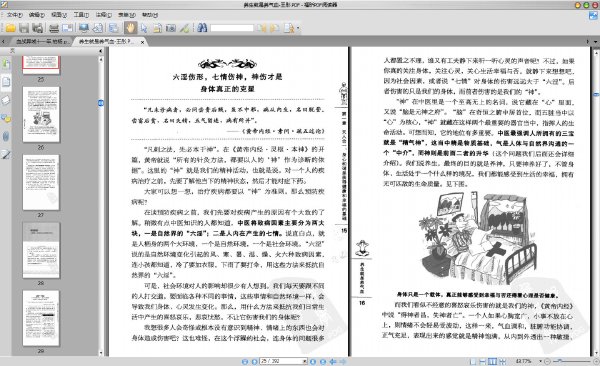Viewport: 600px width, 366px height.
Task: Click the pencil/typewriter tool icon
Action: click(x=184, y=28)
